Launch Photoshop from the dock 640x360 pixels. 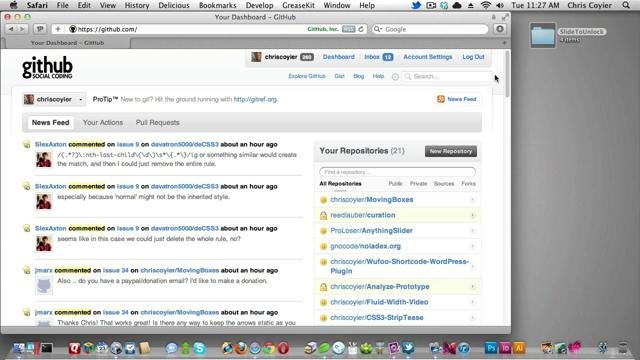coord(491,348)
